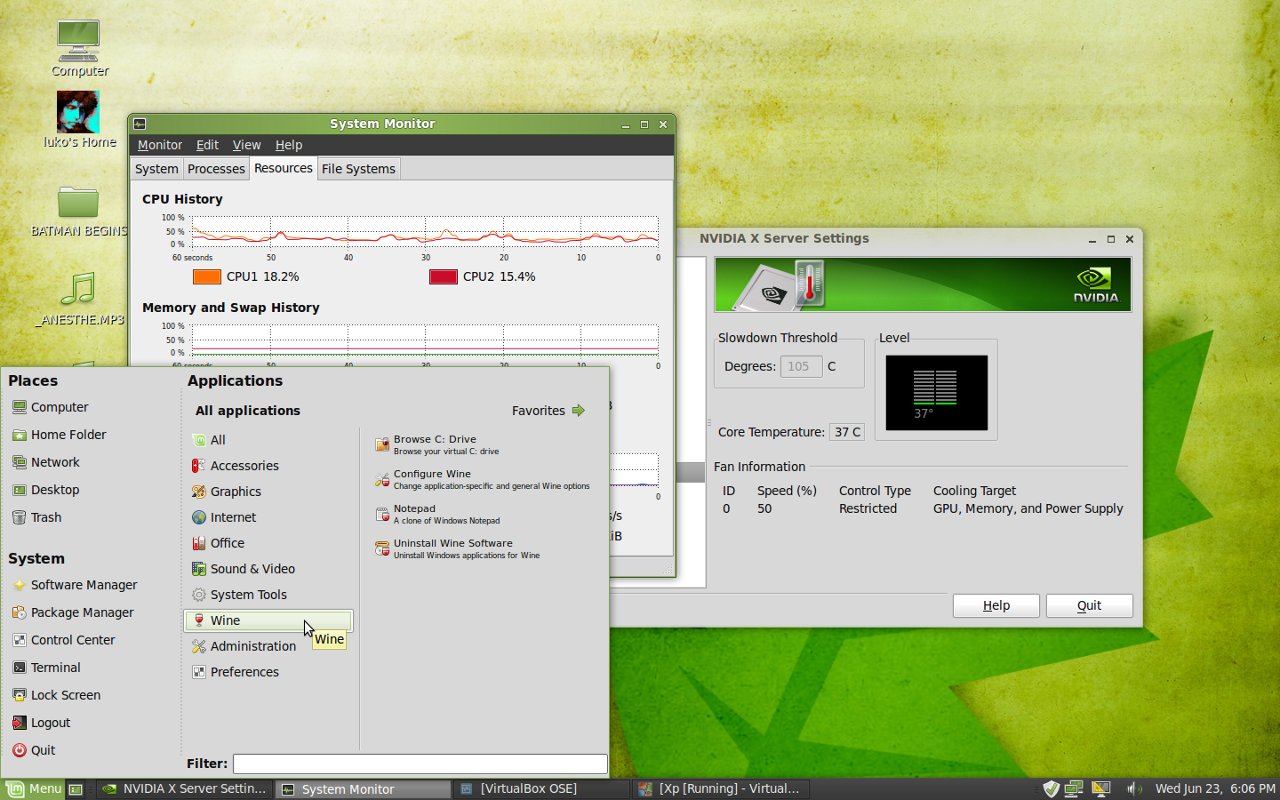Click the volume speaker tray icon
Screen dimensions: 1280x800
(x=1136, y=789)
